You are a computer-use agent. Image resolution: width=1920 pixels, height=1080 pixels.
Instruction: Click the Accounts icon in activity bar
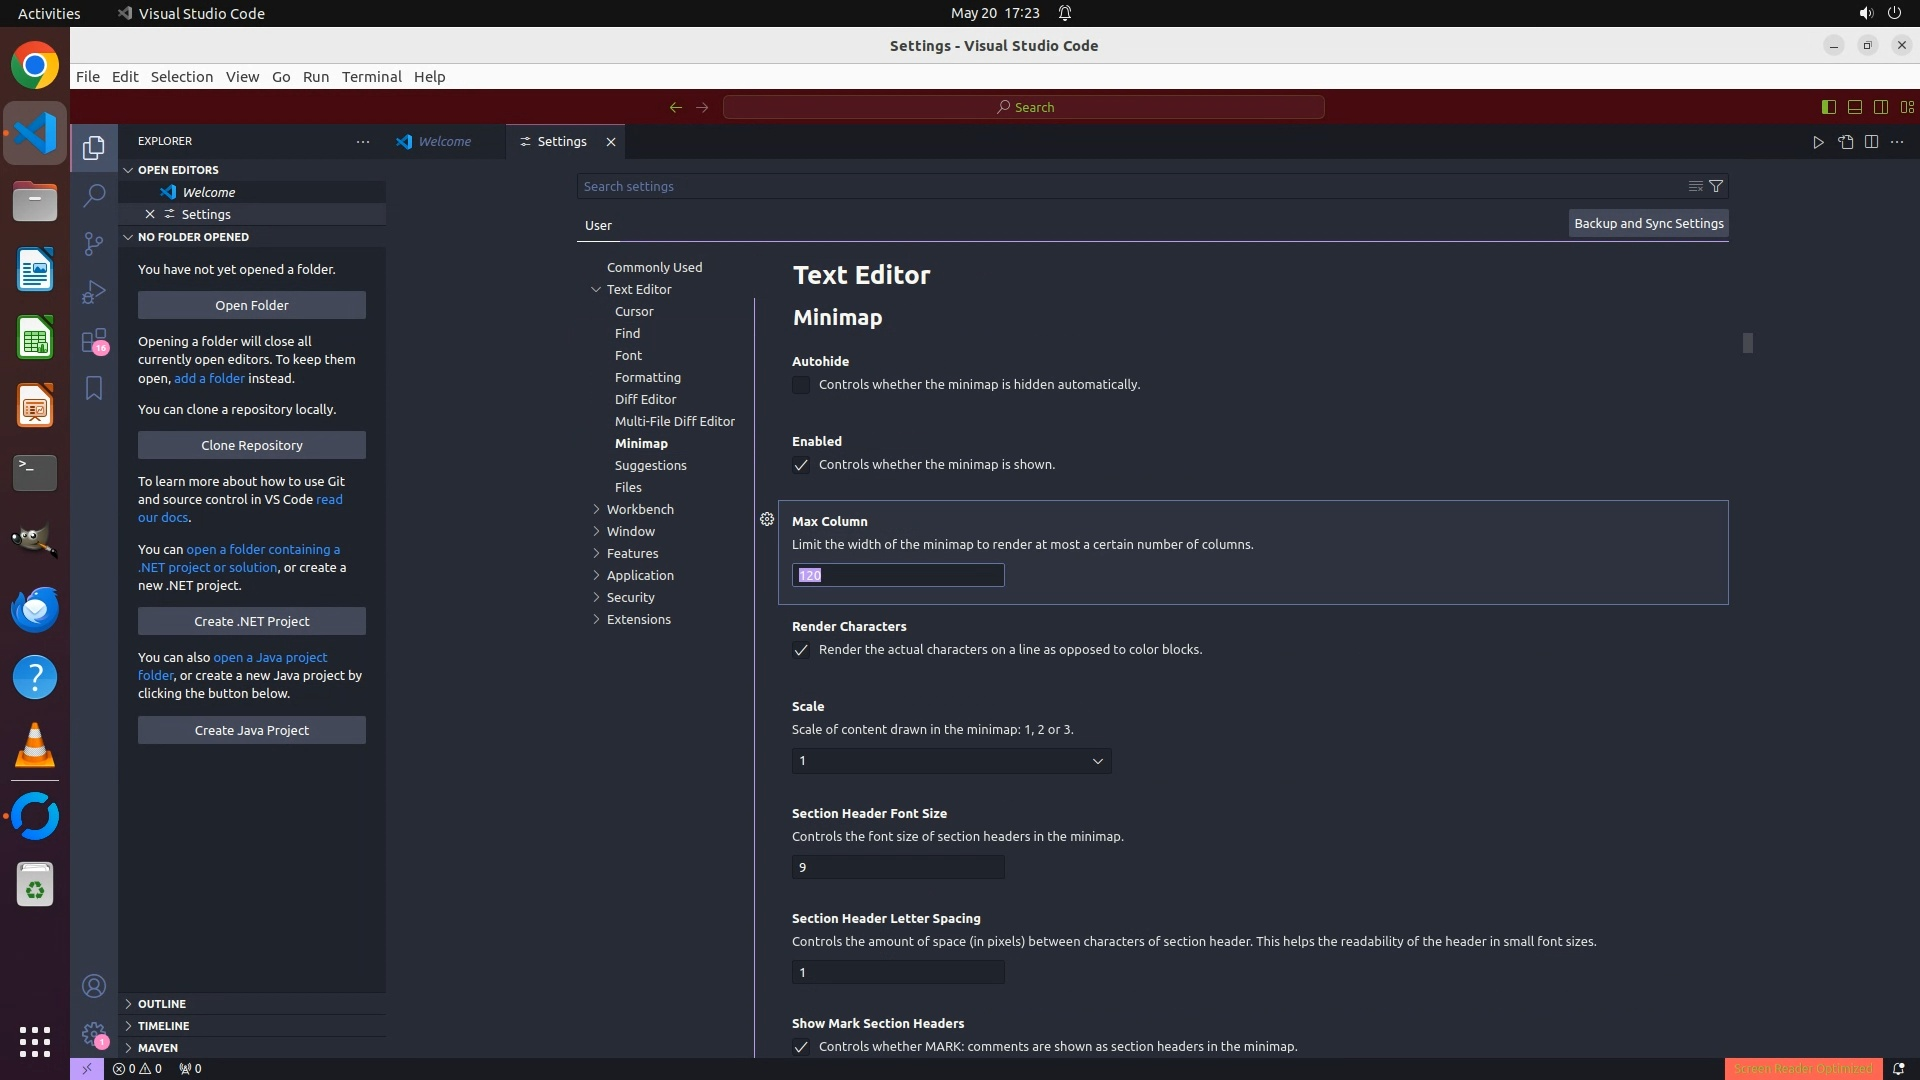(94, 986)
